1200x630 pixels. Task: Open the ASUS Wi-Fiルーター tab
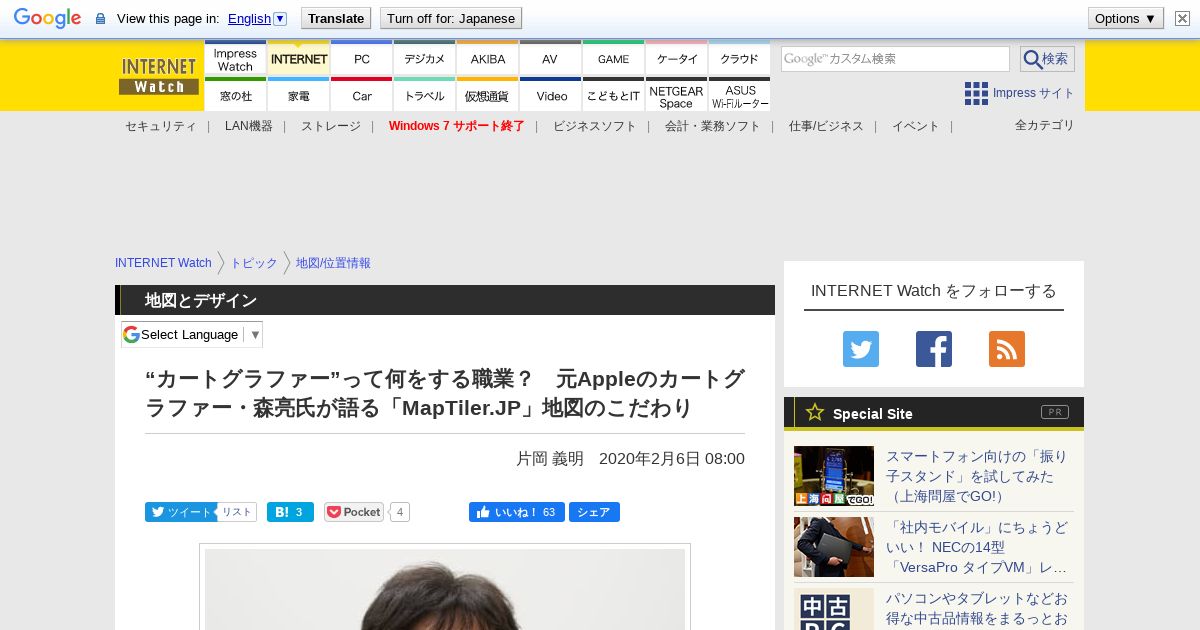click(740, 95)
